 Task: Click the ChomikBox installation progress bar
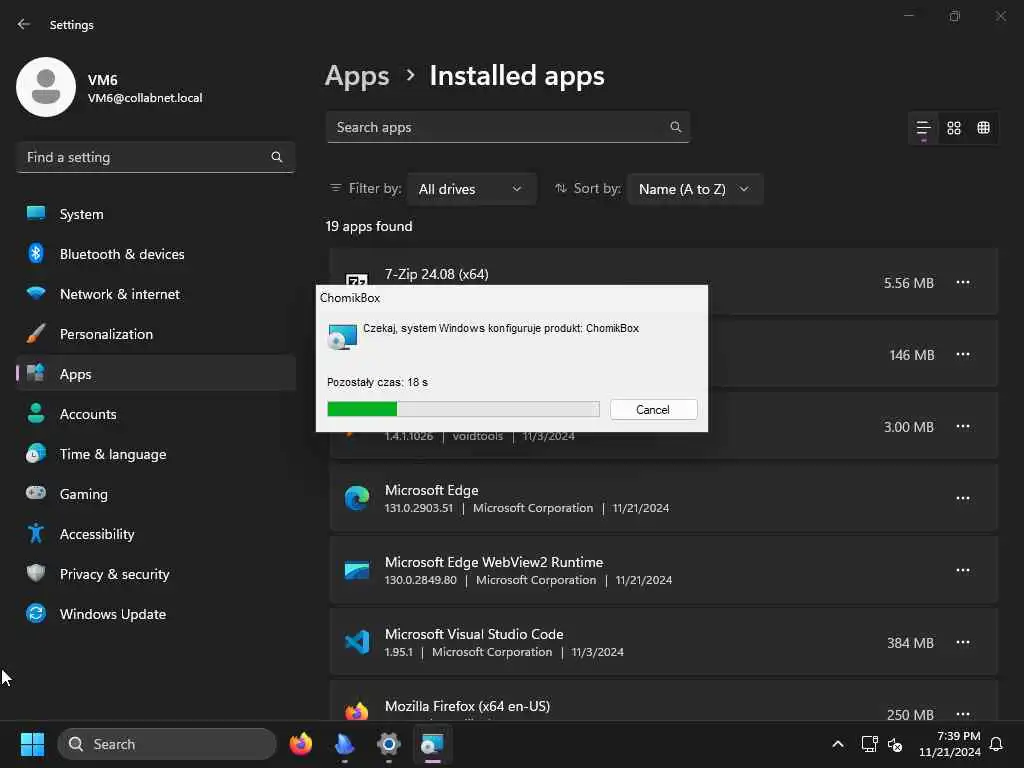click(x=463, y=409)
